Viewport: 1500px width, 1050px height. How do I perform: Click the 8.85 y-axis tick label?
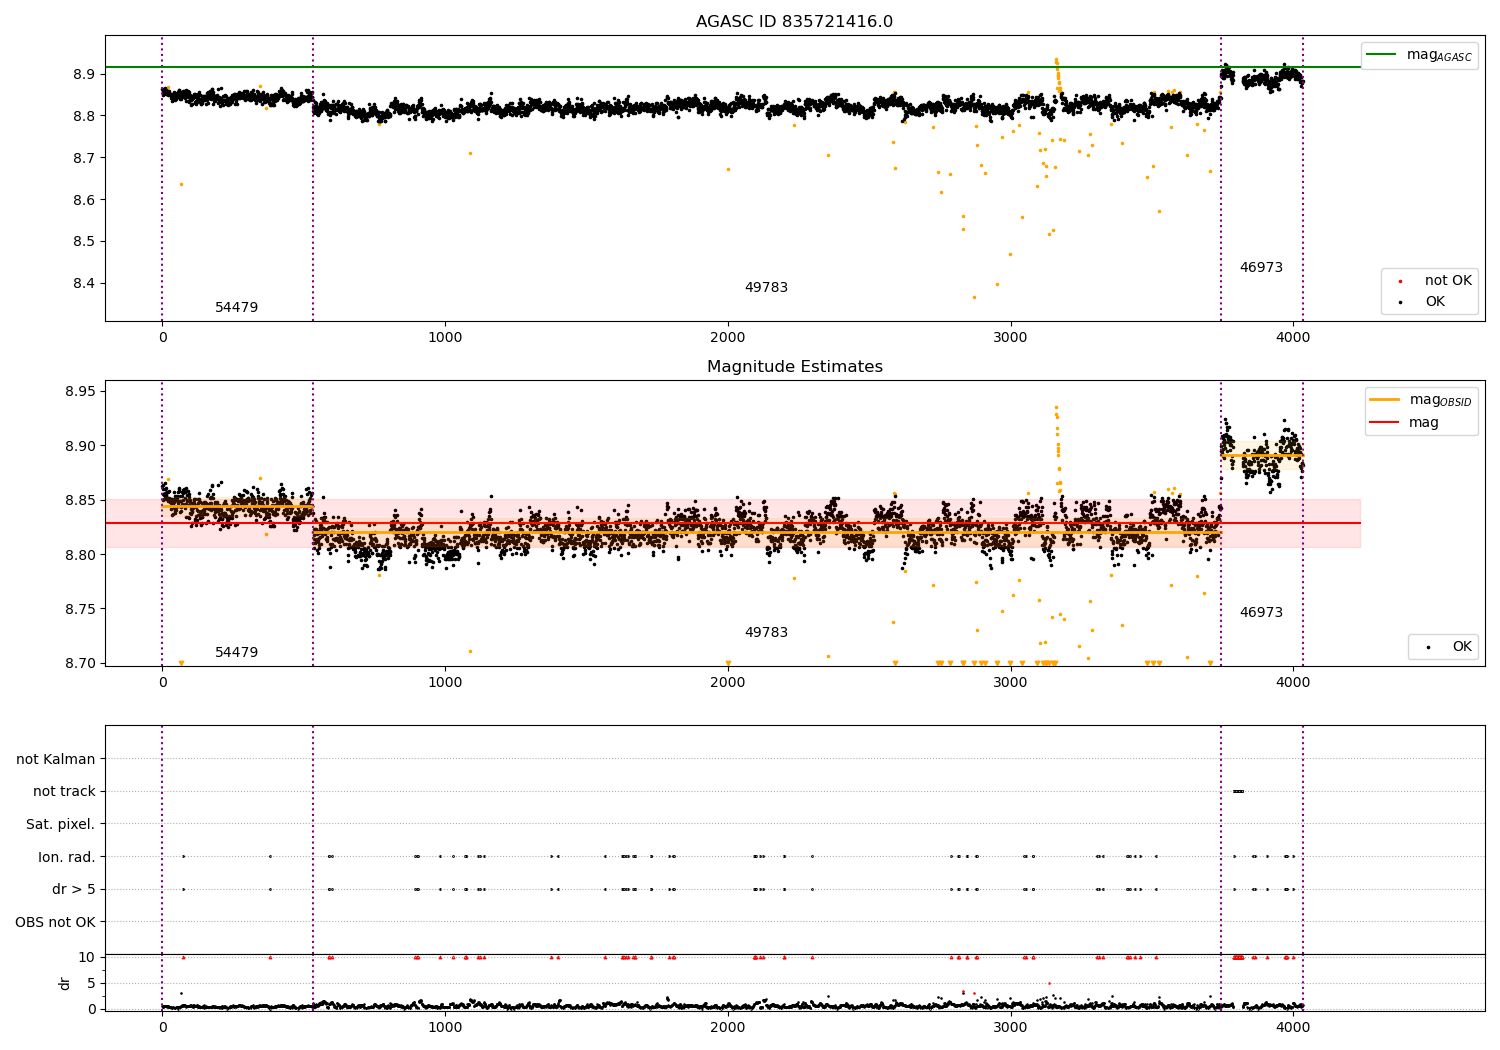[78, 500]
